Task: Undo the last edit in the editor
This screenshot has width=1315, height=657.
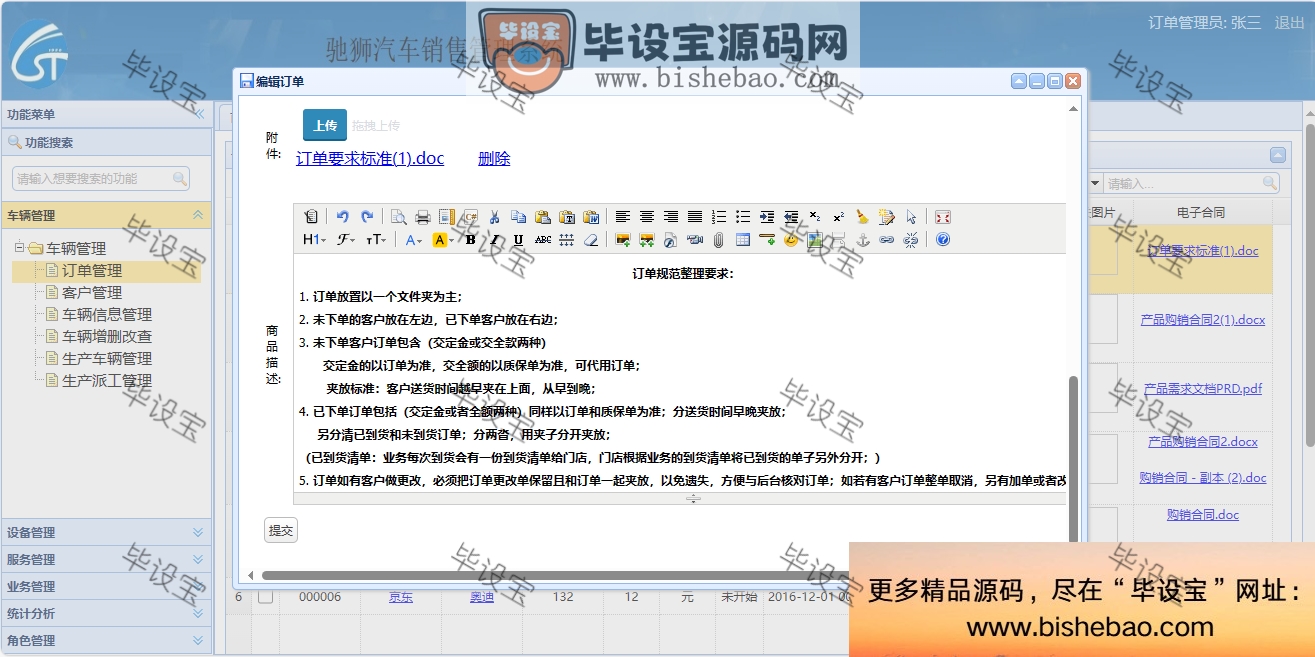Action: pyautogui.click(x=343, y=216)
